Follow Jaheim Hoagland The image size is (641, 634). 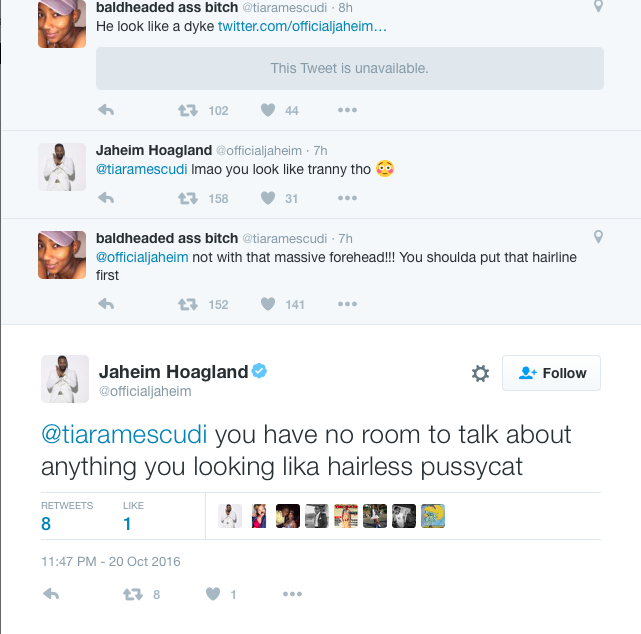tap(552, 373)
